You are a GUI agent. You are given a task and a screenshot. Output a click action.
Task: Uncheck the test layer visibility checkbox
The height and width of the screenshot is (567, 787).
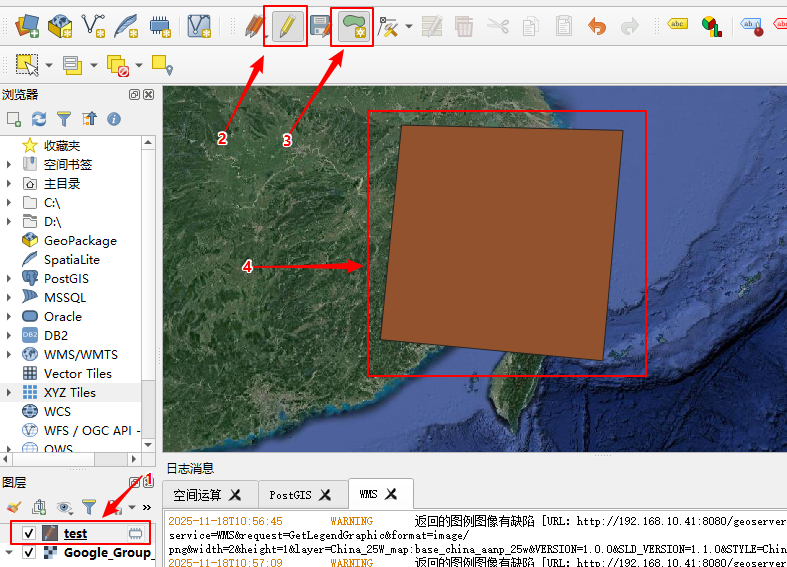coord(29,533)
